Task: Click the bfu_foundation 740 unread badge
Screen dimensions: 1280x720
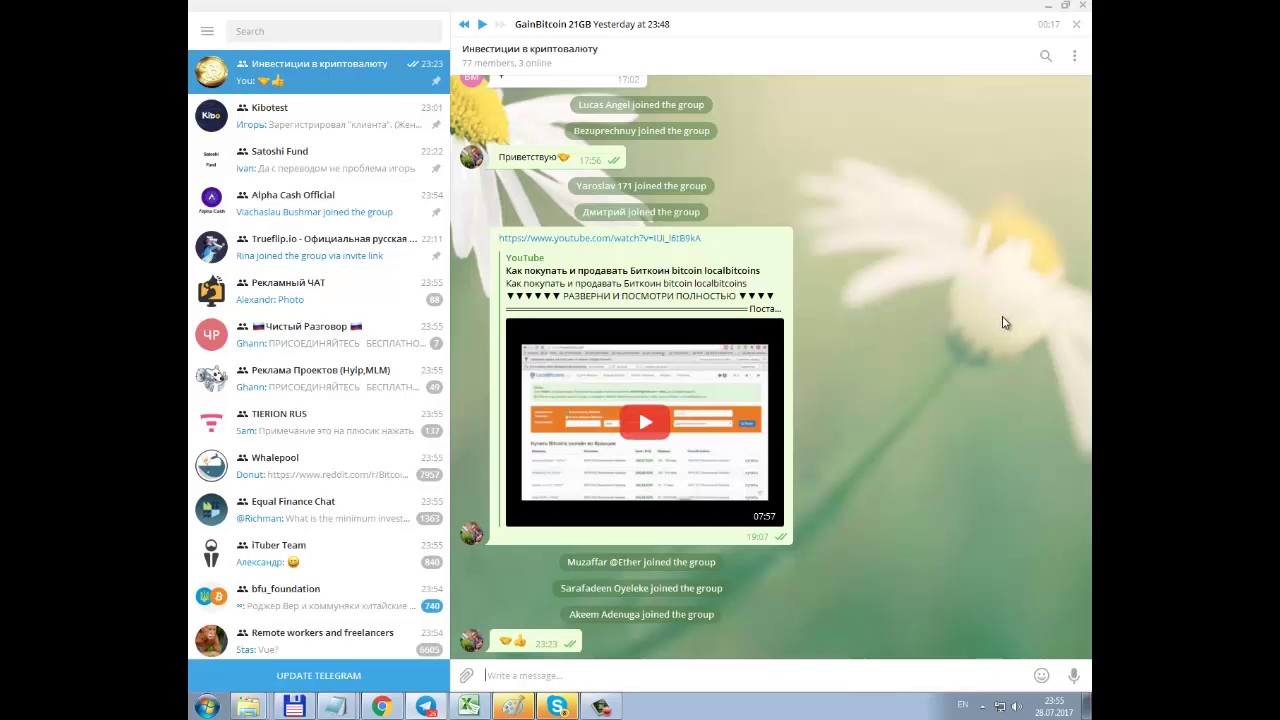Action: 431,606
